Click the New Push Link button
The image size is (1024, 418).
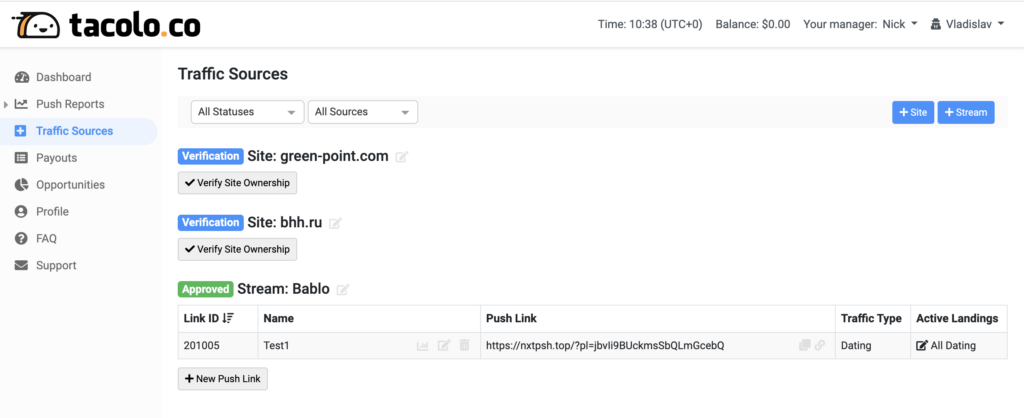click(223, 379)
